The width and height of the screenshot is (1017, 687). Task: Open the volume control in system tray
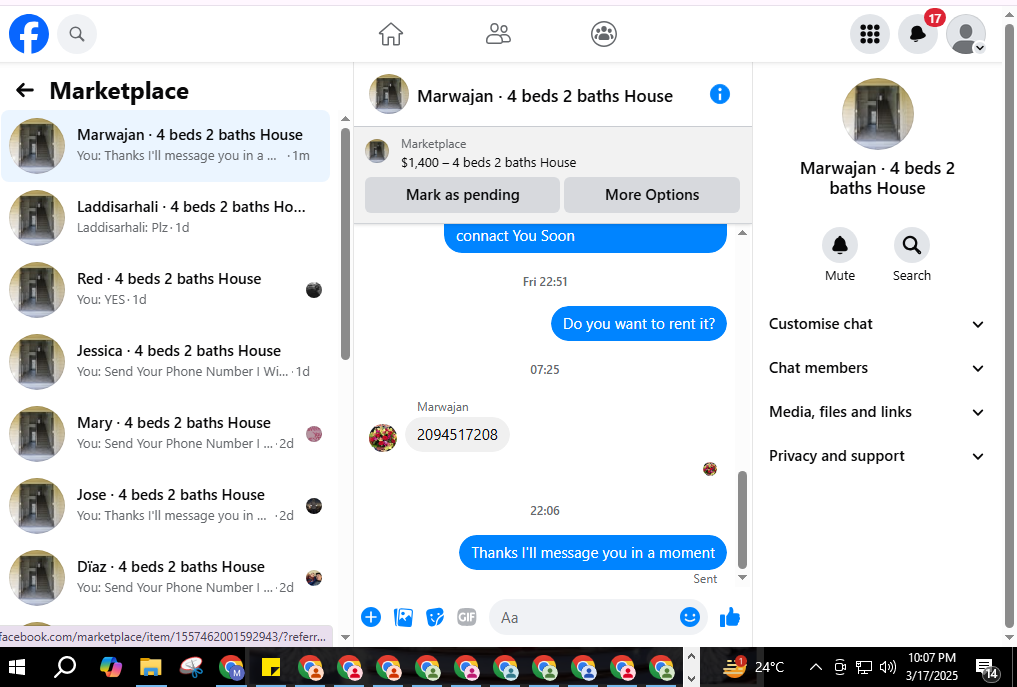click(888, 667)
